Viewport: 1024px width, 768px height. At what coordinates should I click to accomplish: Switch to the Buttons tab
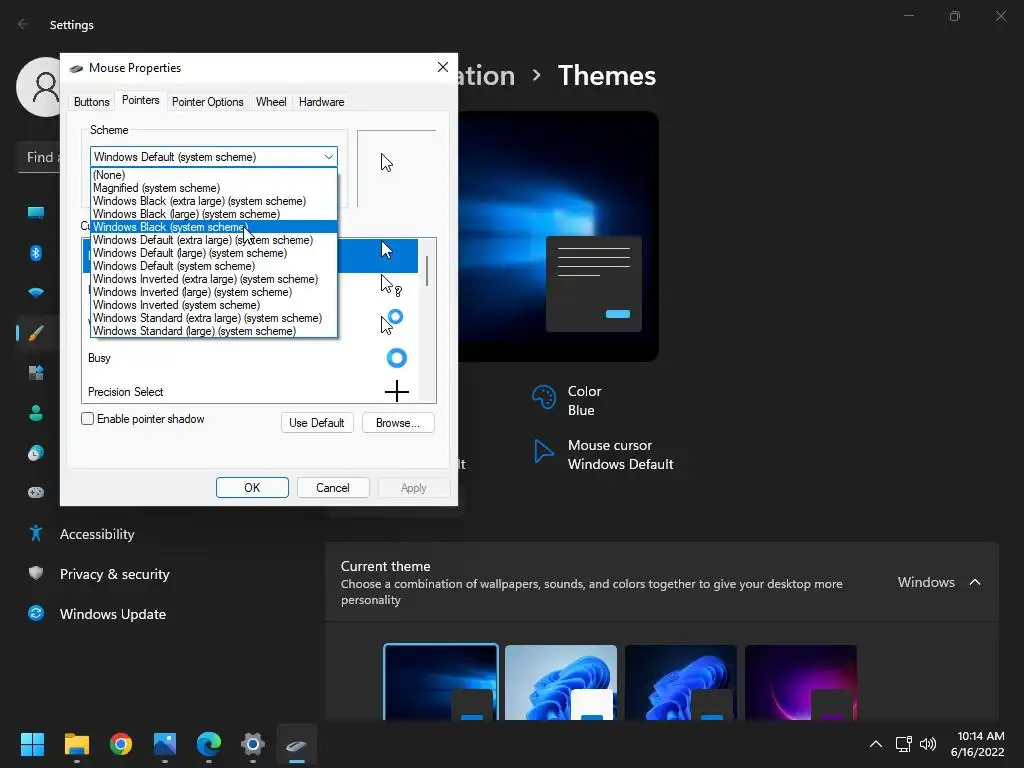[91, 102]
